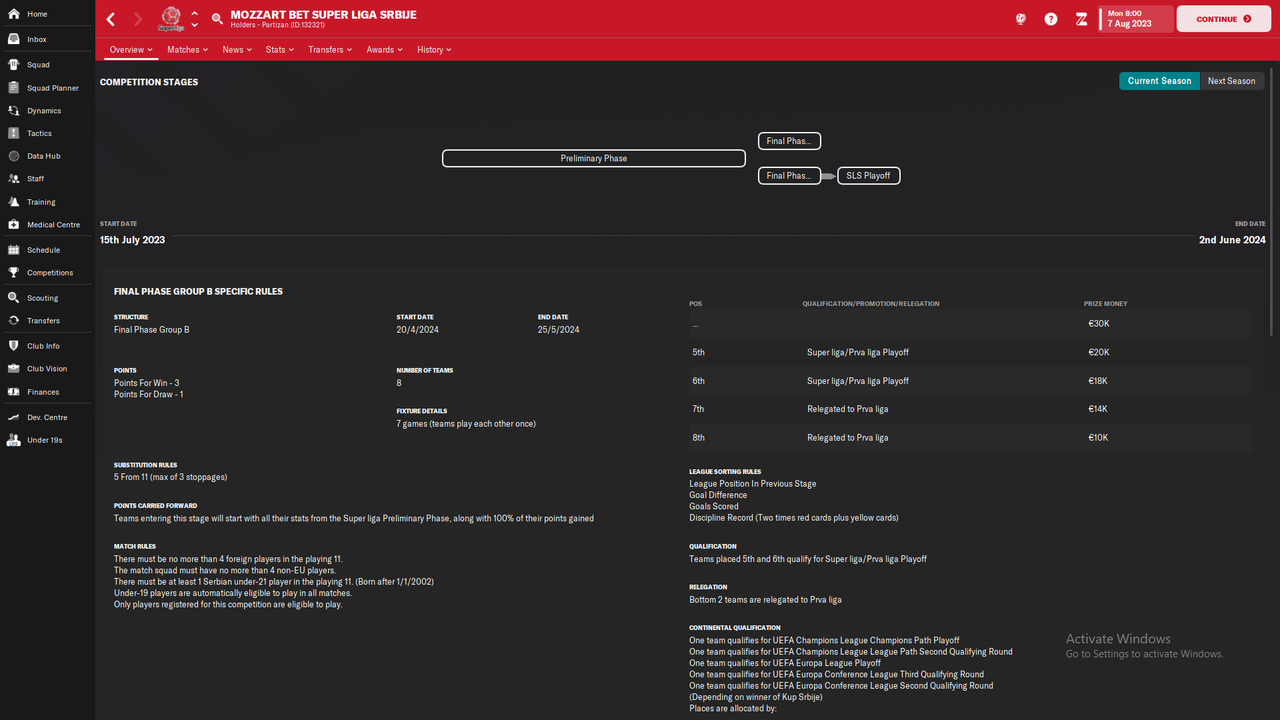Open Club Vision

click(47, 369)
